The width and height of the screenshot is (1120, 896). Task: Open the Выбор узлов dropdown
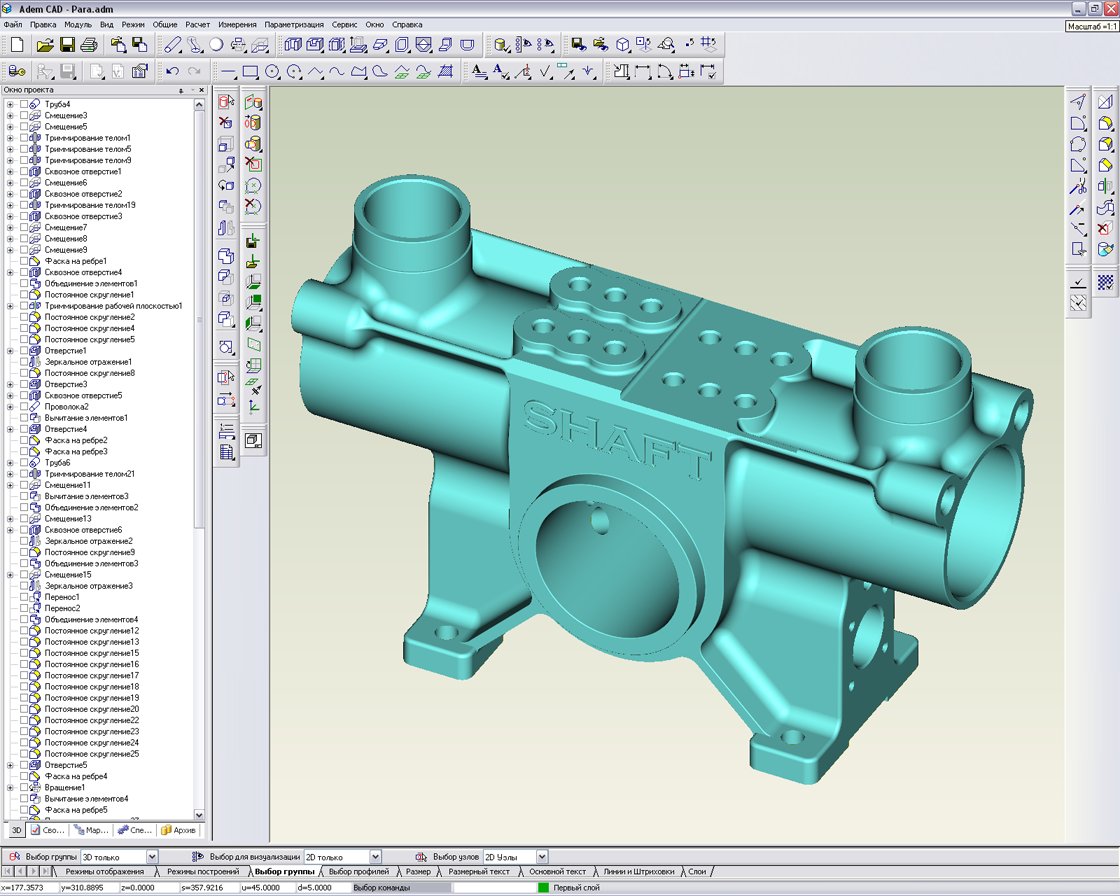[x=541, y=857]
